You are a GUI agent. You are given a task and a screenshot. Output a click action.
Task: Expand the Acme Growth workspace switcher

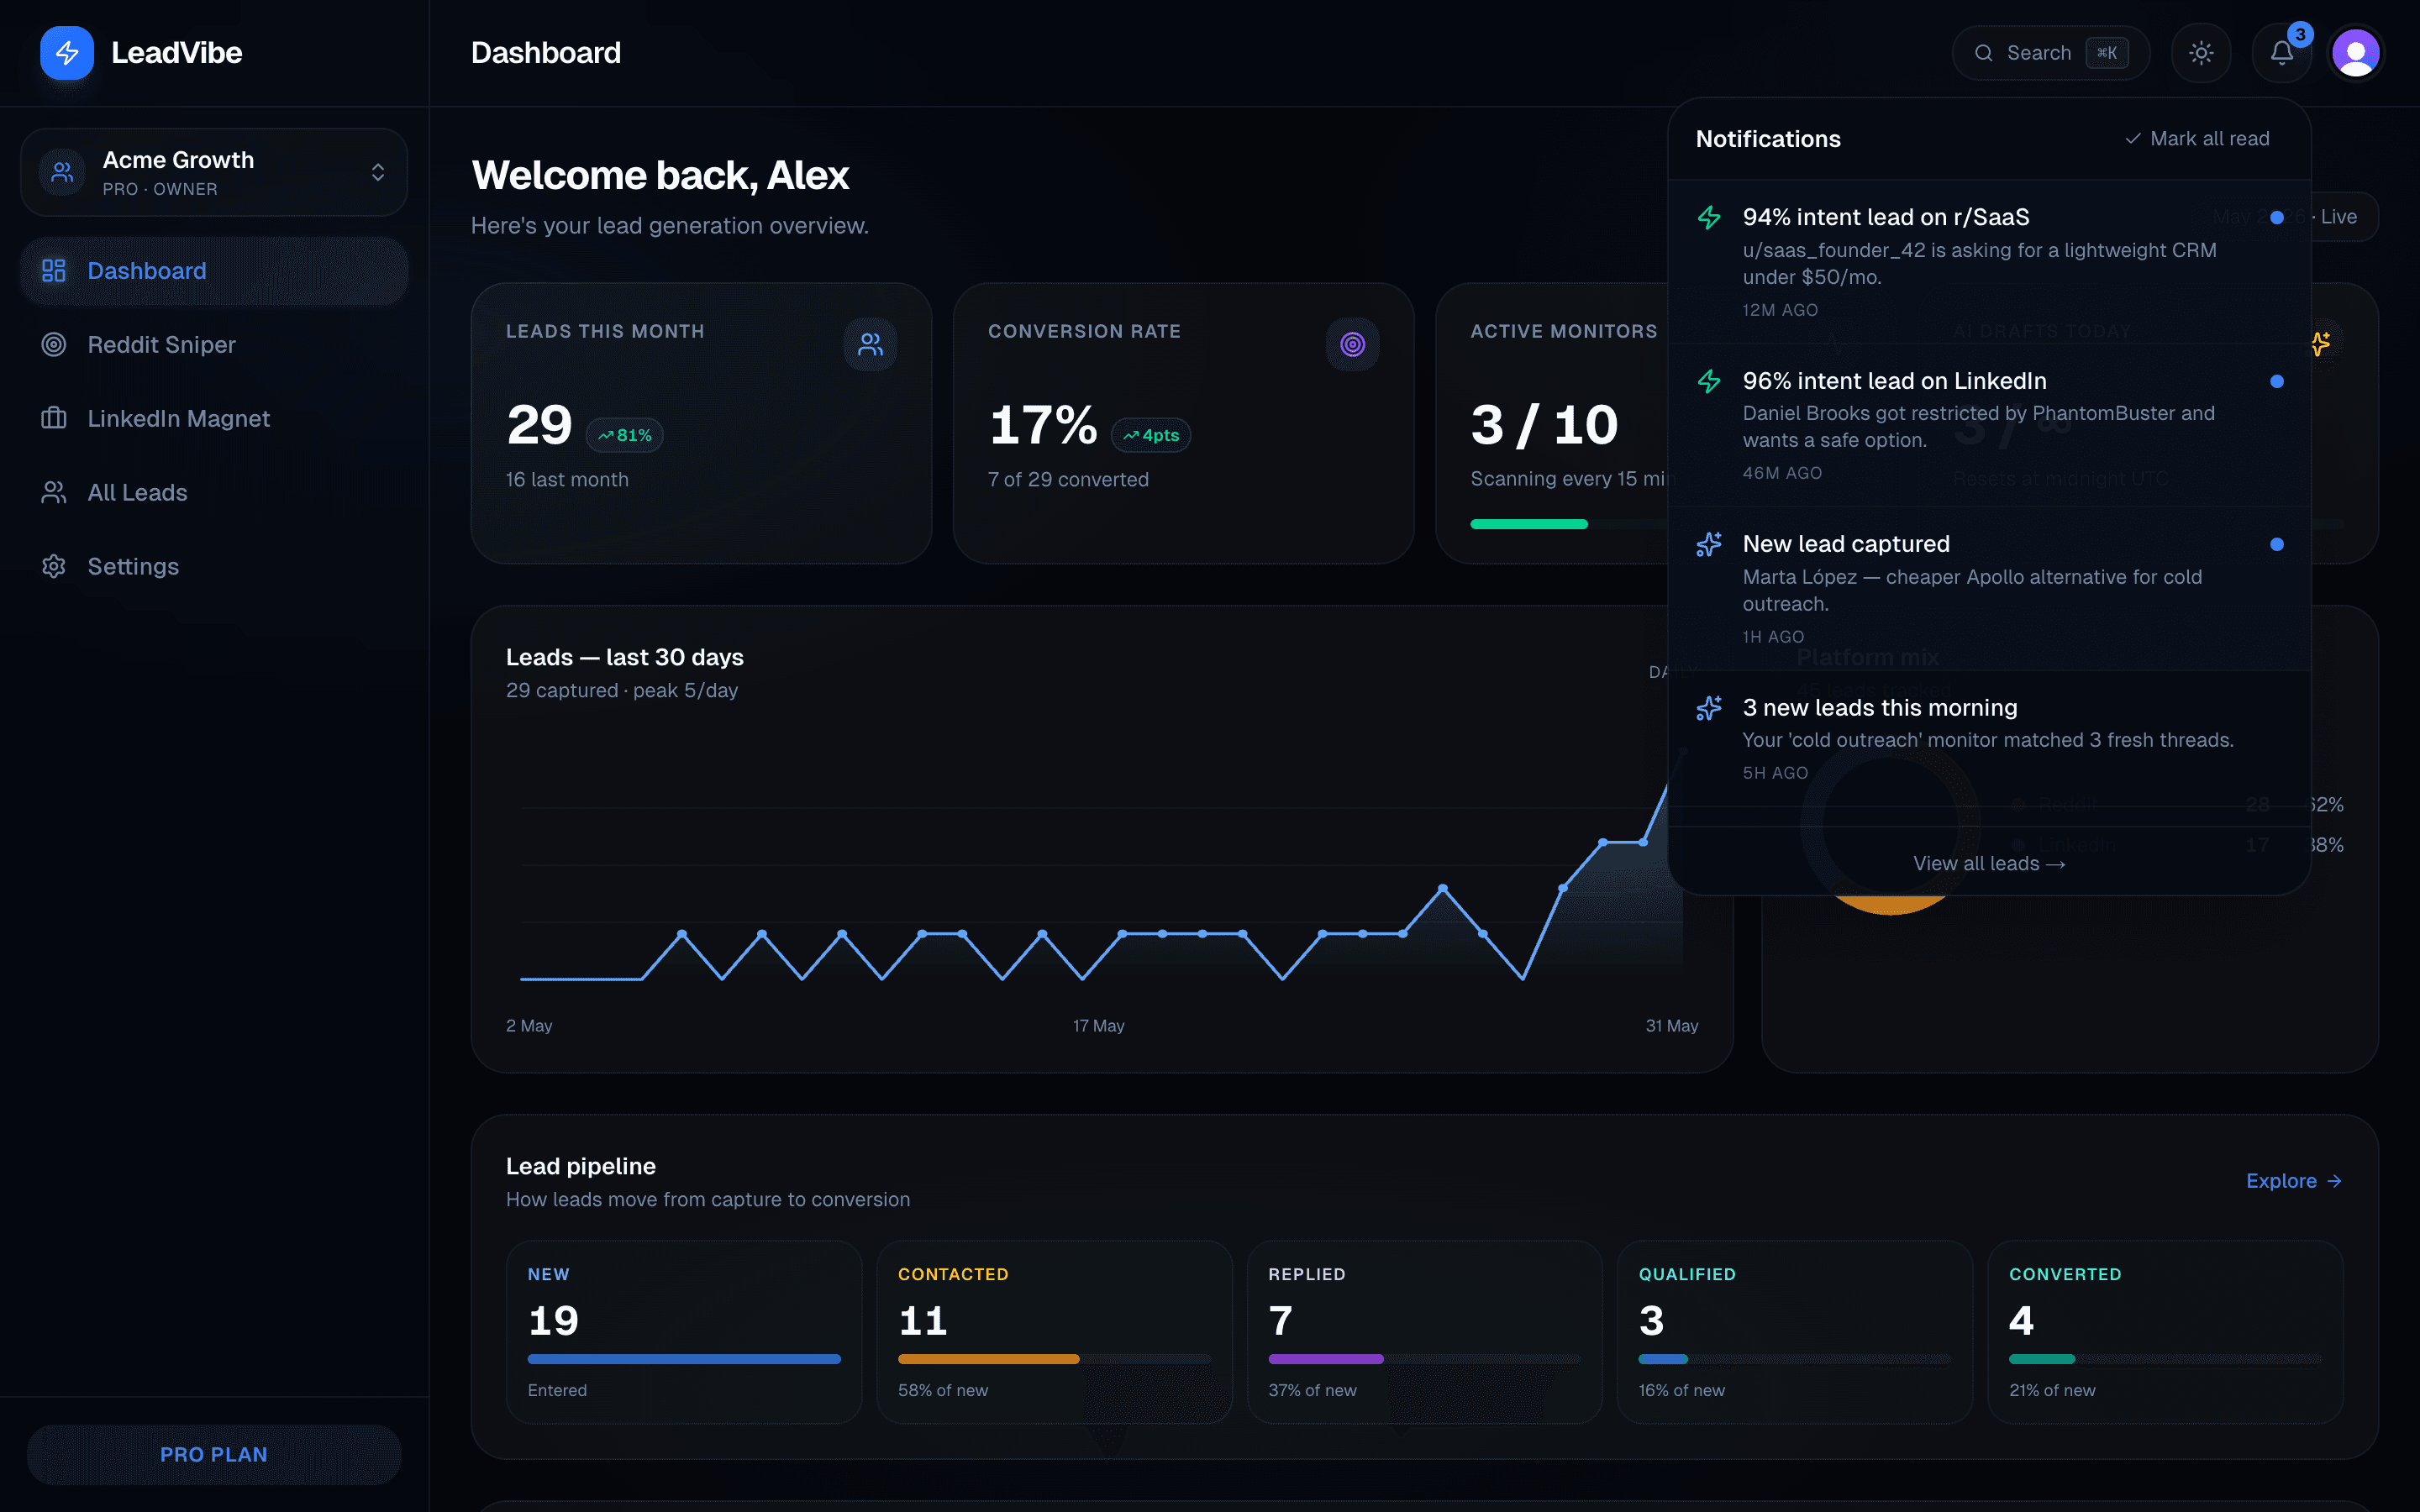click(x=214, y=172)
